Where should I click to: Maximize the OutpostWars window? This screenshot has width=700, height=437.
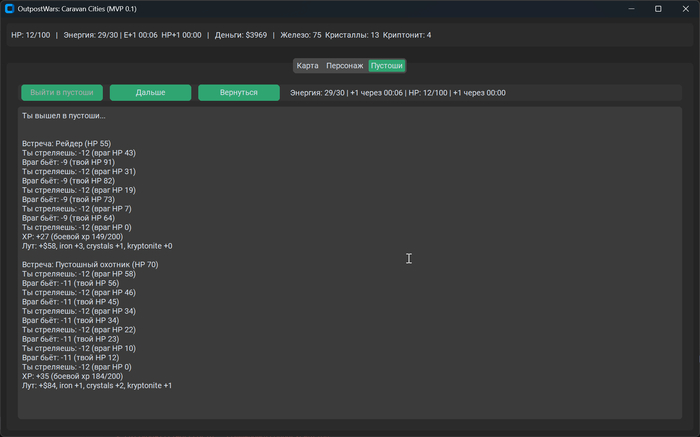658,8
